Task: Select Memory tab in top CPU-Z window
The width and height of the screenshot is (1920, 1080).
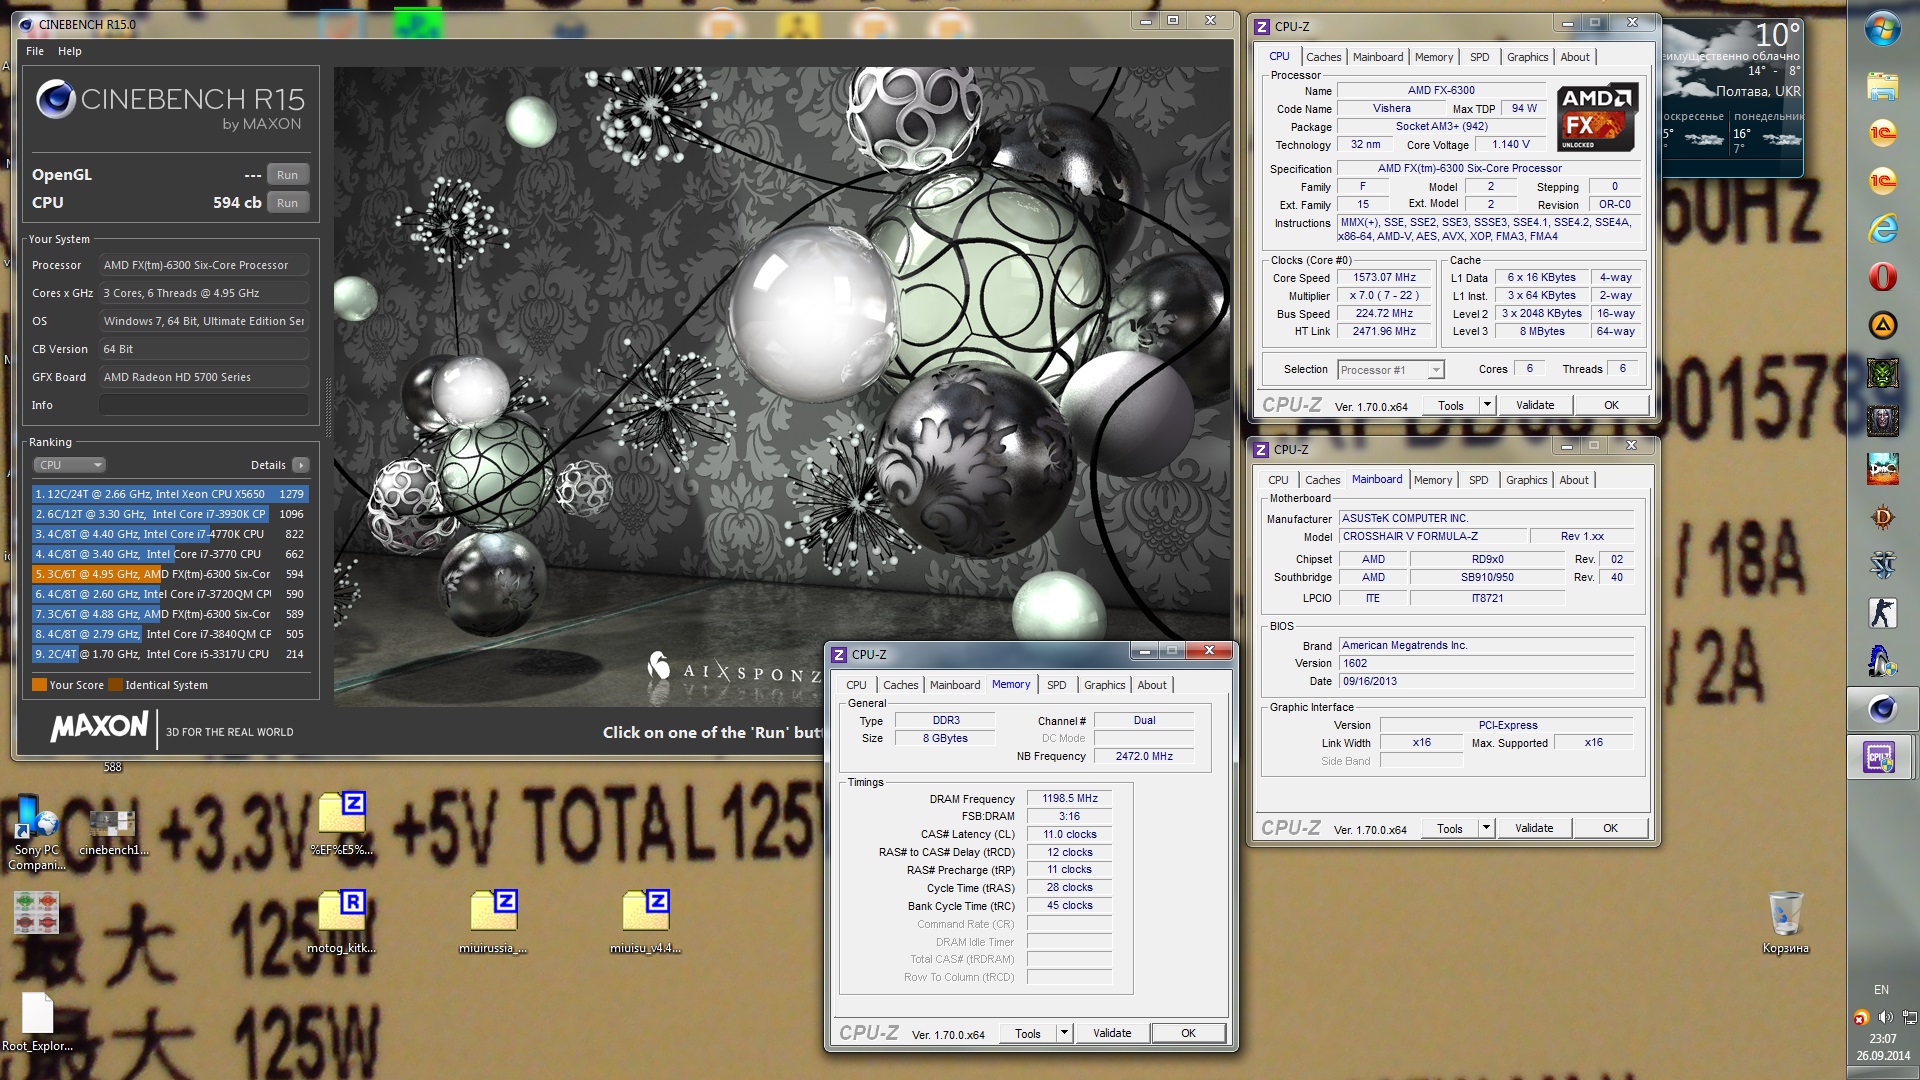Action: pos(1434,57)
